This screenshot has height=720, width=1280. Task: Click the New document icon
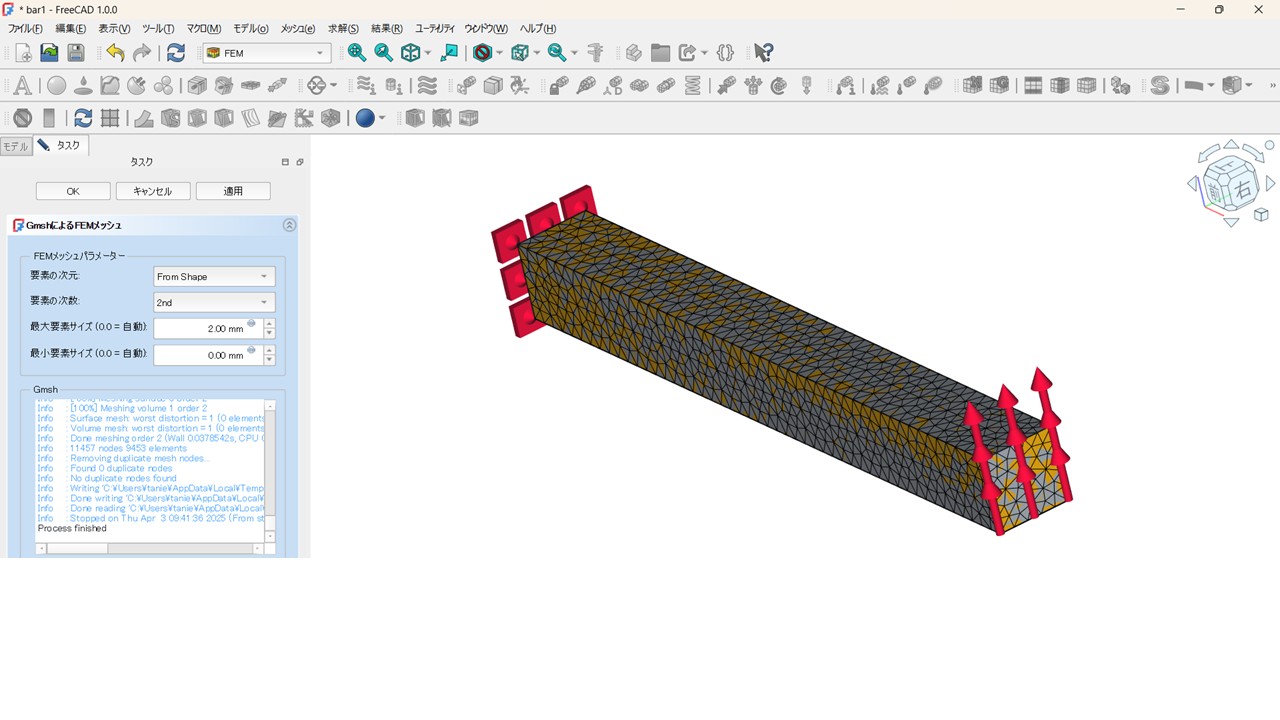coord(22,53)
